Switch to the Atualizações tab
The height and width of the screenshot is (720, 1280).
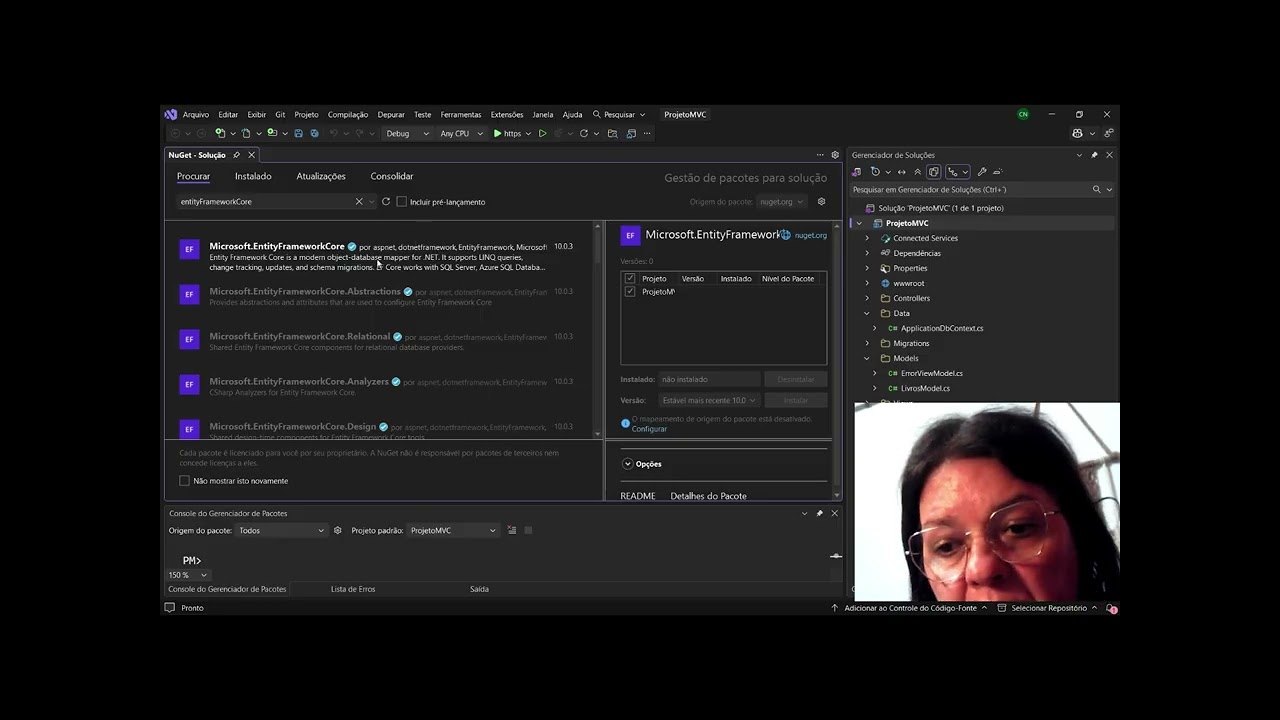click(321, 176)
